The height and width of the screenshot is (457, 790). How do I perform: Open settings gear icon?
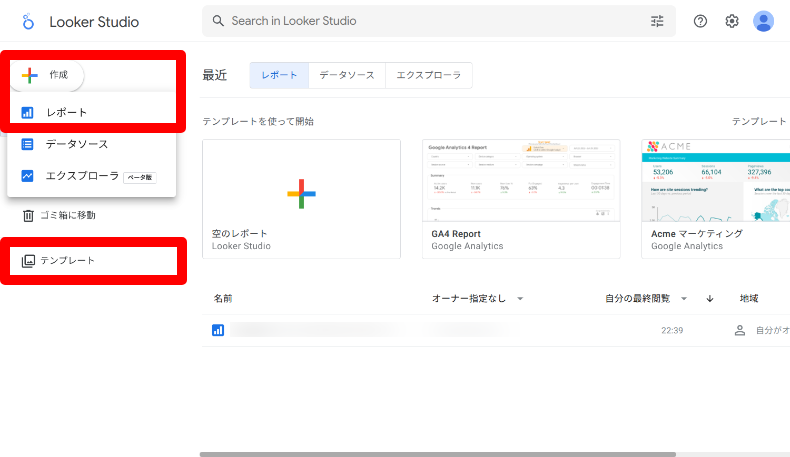click(x=732, y=21)
